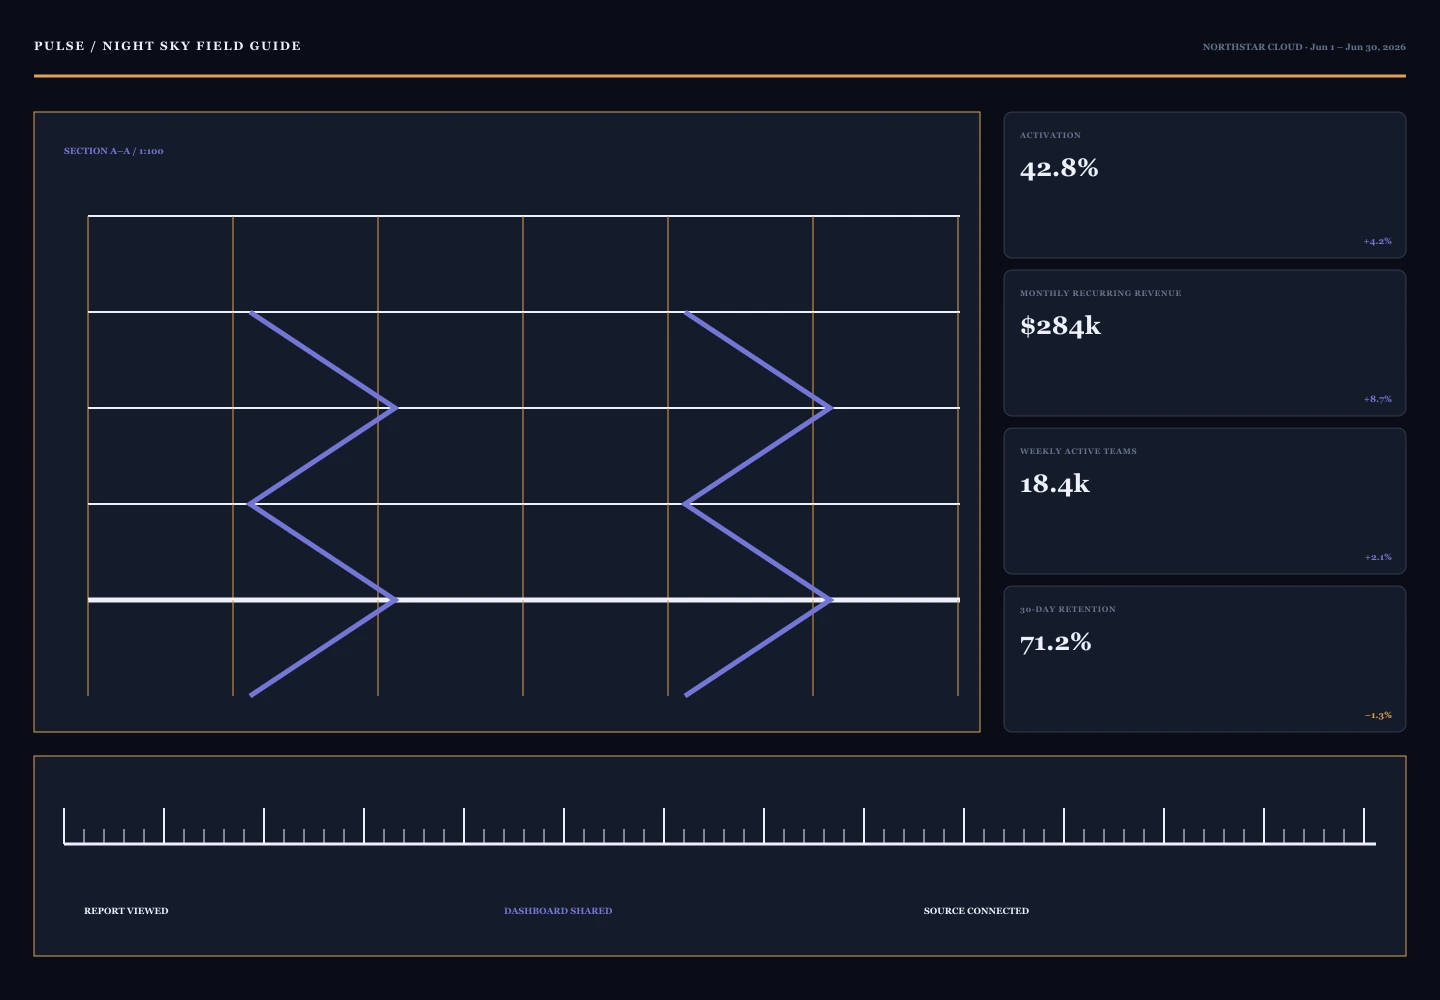Select the Dashboard Shared event label
Image resolution: width=1440 pixels, height=1000 pixels.
pyautogui.click(x=558, y=911)
